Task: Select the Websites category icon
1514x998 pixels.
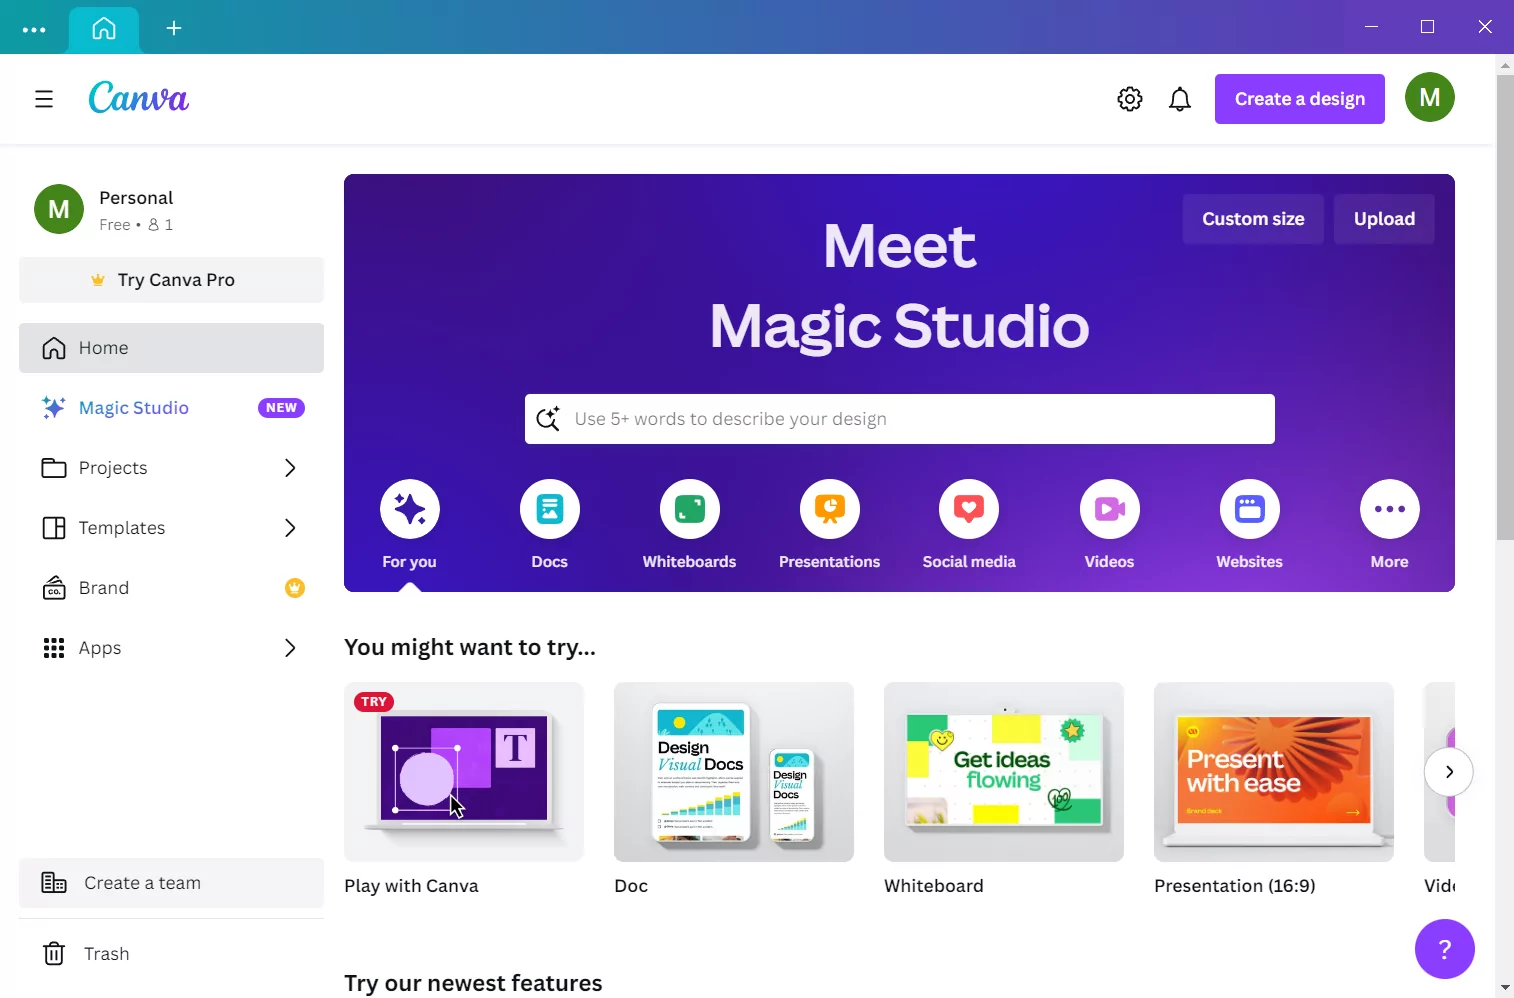Action: pyautogui.click(x=1250, y=509)
